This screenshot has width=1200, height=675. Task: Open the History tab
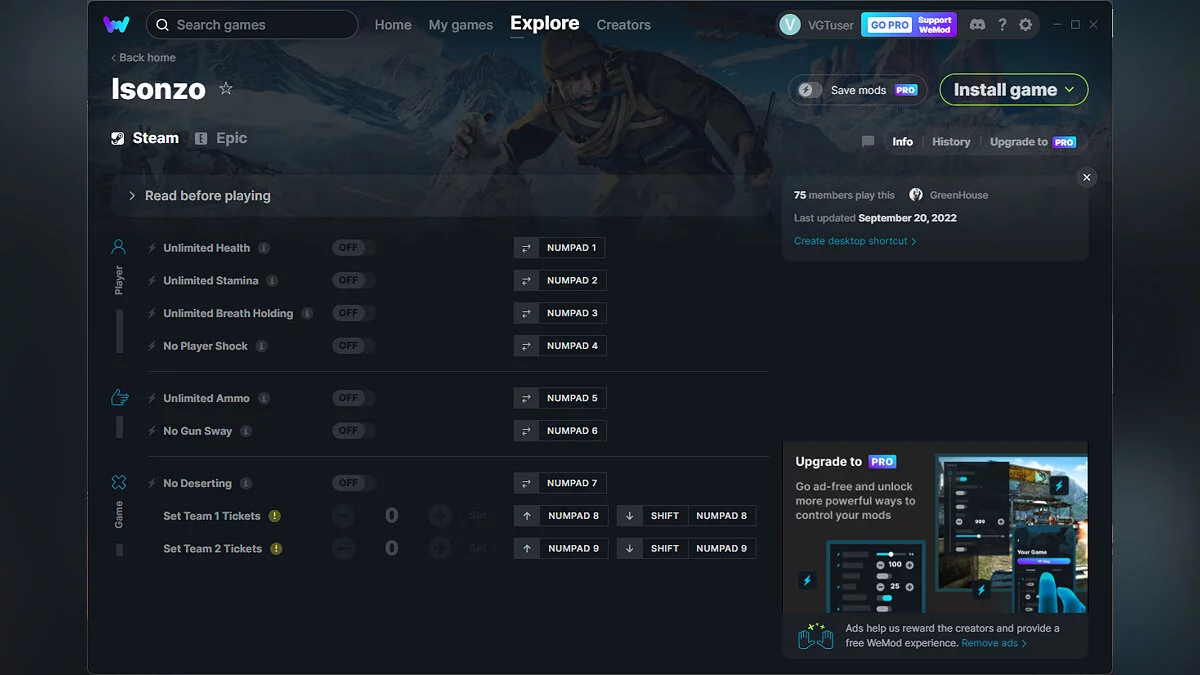point(951,142)
